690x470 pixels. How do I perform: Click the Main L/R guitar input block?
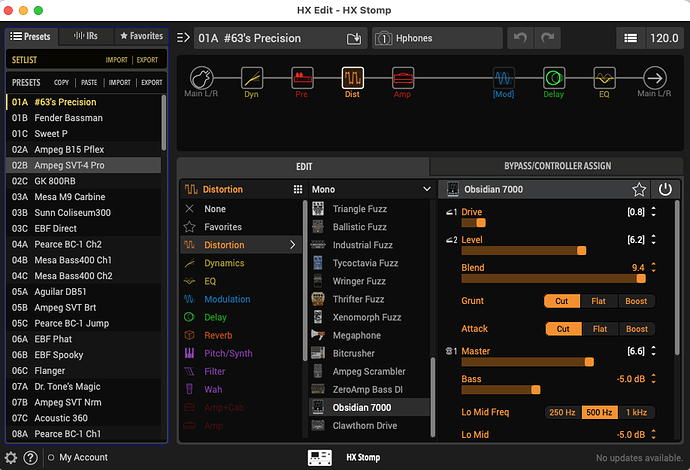202,78
